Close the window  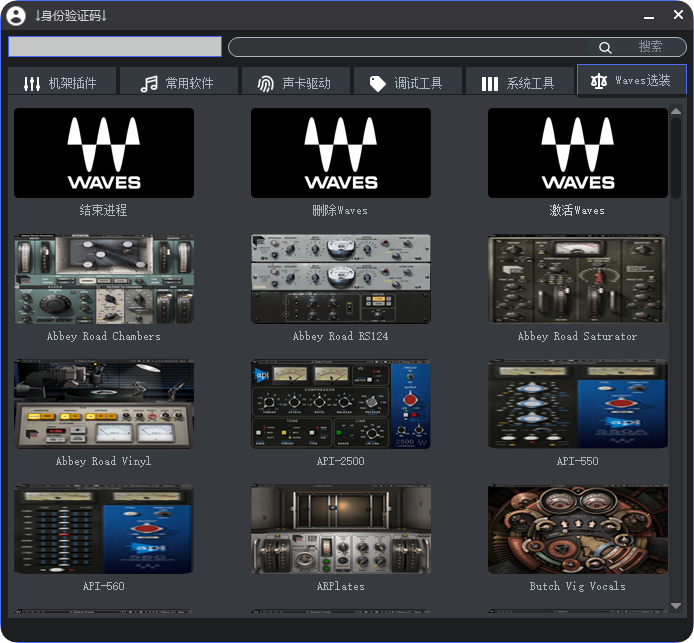678,15
